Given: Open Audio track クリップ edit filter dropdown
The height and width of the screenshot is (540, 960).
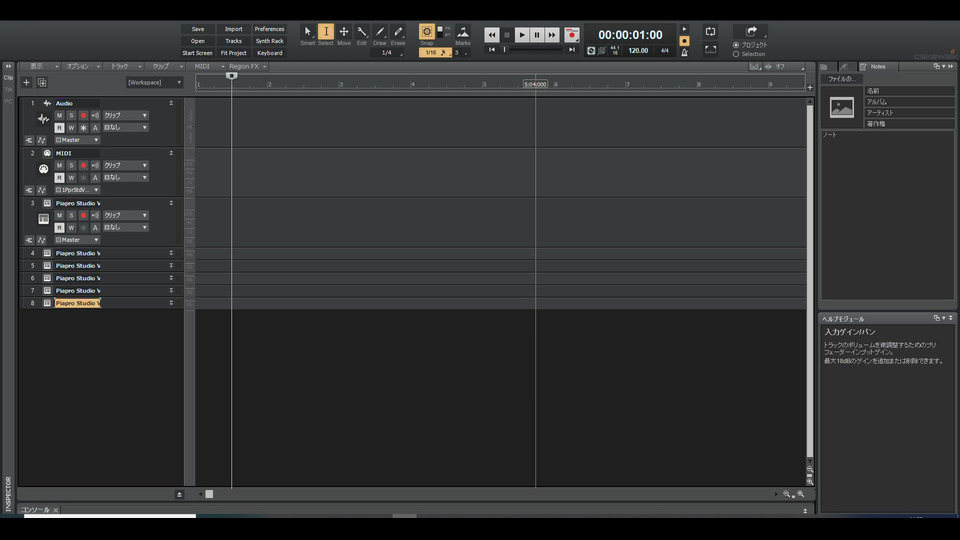Looking at the screenshot, I should click(x=125, y=115).
